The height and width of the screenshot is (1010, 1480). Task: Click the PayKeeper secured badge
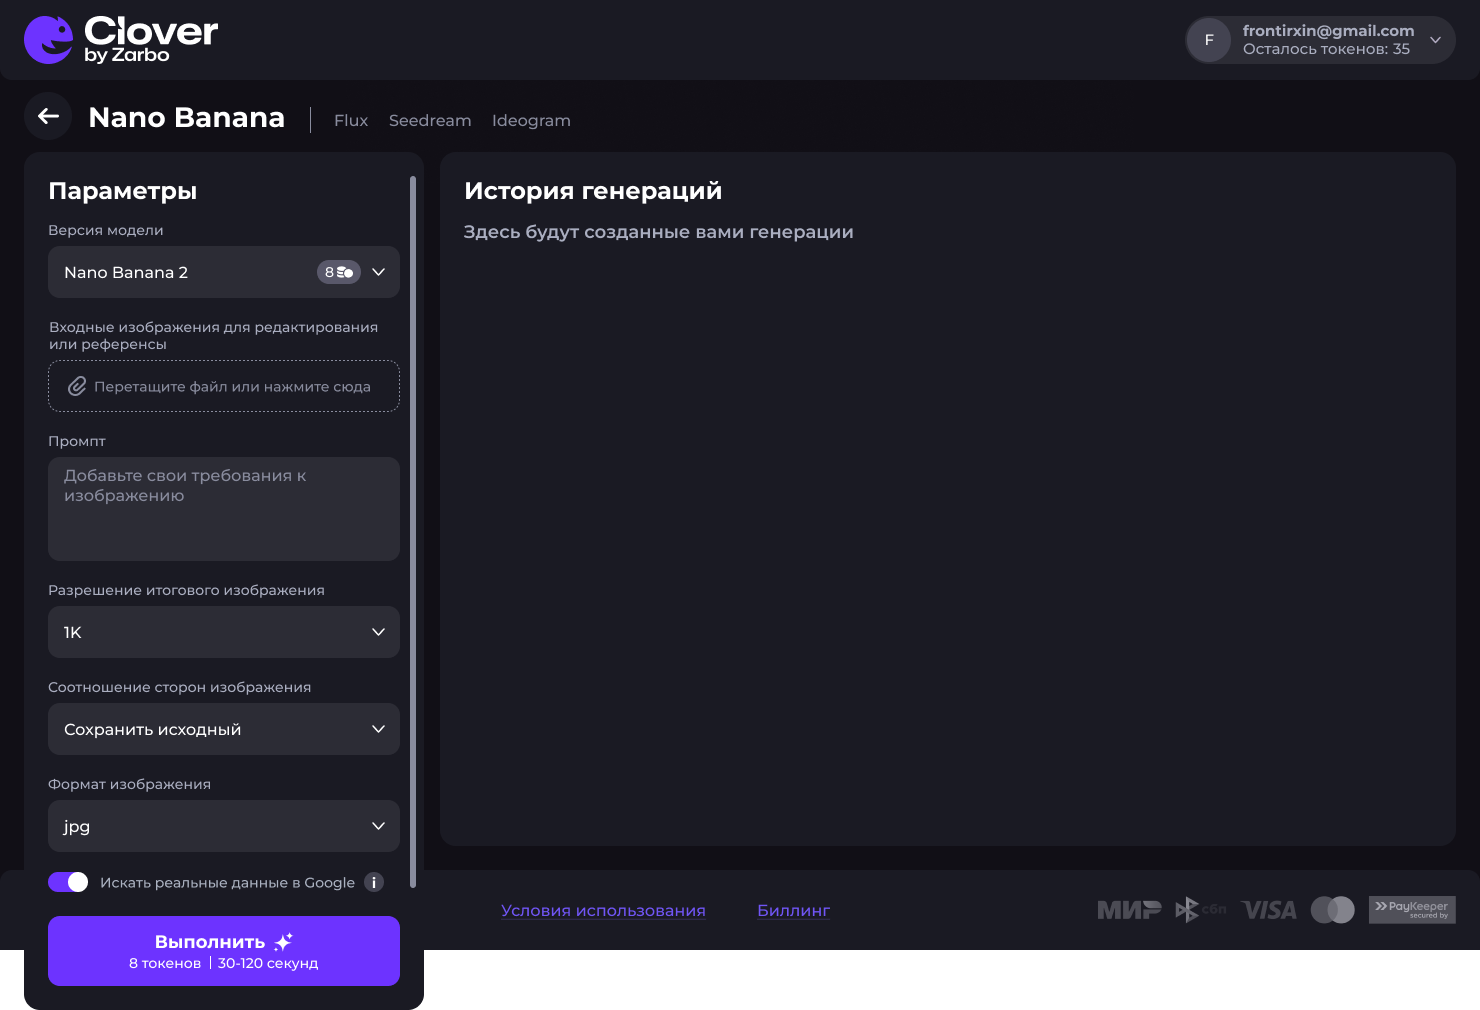pyautogui.click(x=1412, y=910)
